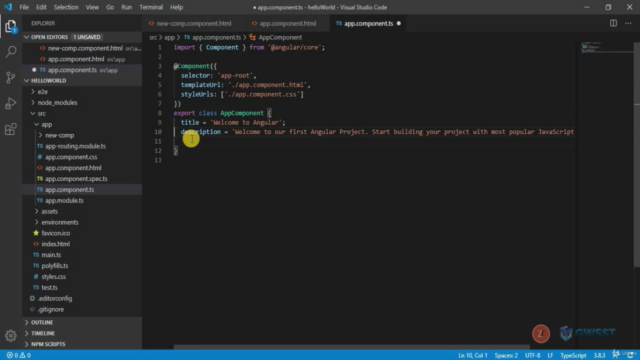Open the Search view icon

point(11,52)
